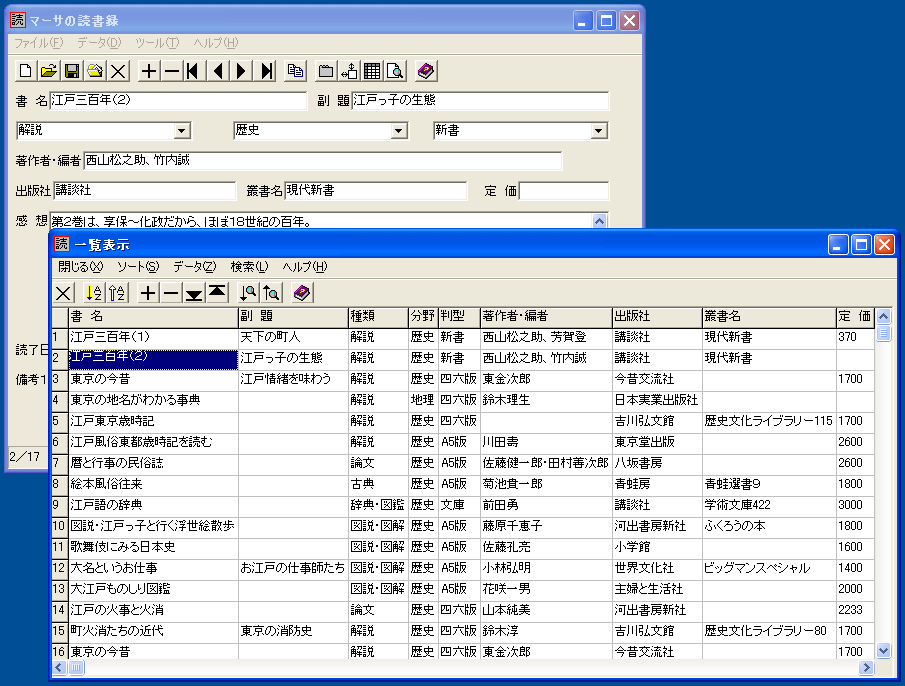Create a new record file in マーサの読書録 toolbar
Image resolution: width=905 pixels, height=686 pixels.
25,71
